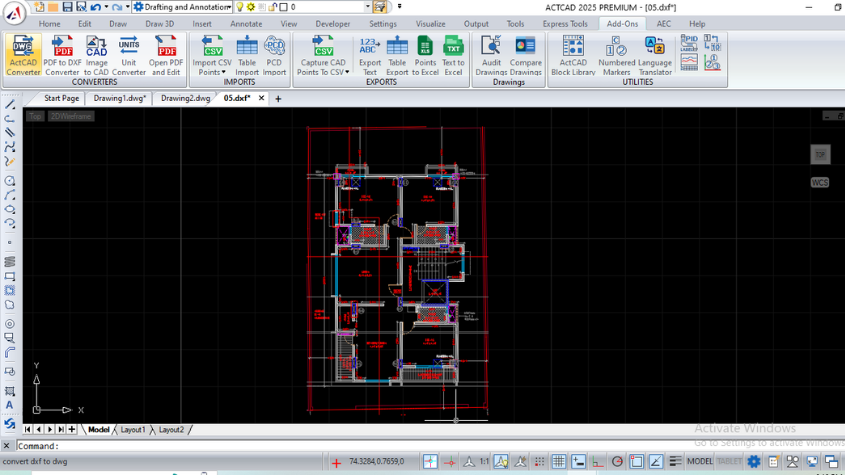Open status bar settings gear icon
The width and height of the screenshot is (845, 475).
coord(753,462)
